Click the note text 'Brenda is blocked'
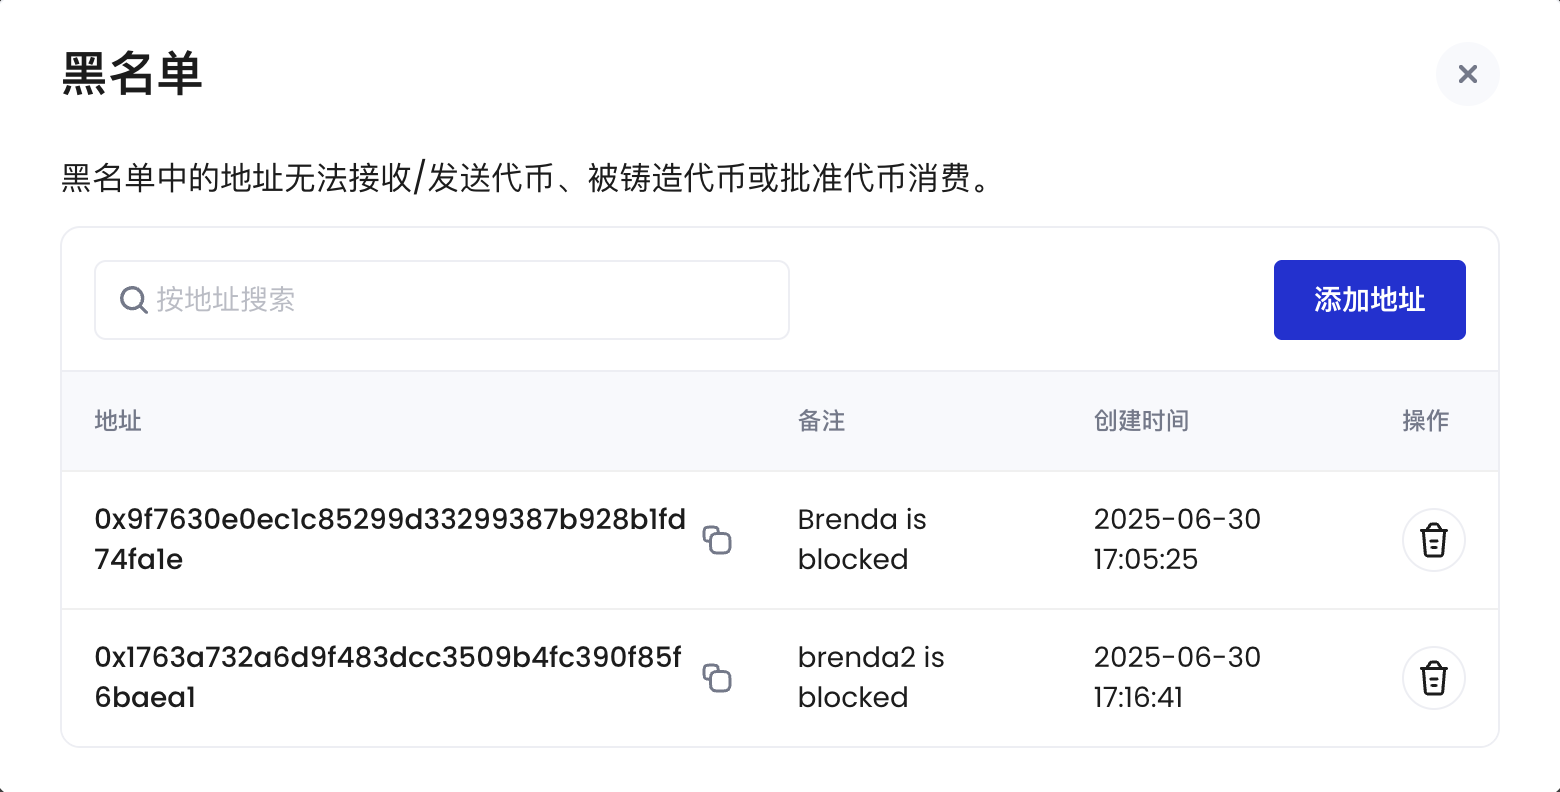Image resolution: width=1560 pixels, height=792 pixels. click(862, 539)
